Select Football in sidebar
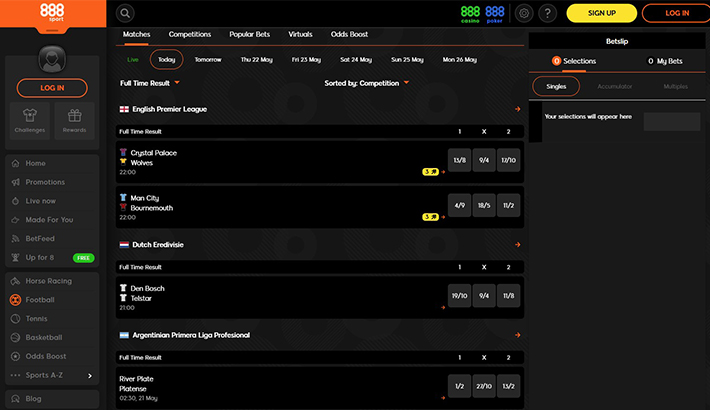This screenshot has height=410, width=710. point(52,300)
